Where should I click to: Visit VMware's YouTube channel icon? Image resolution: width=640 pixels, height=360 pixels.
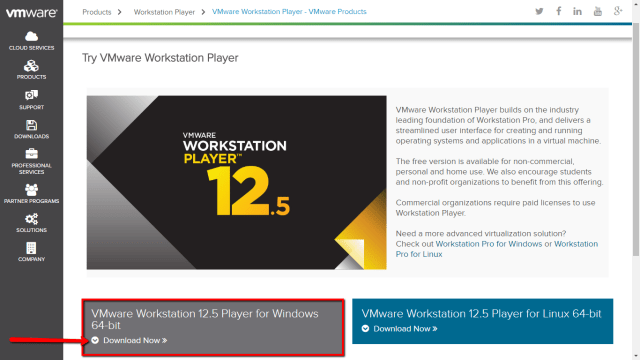[598, 11]
